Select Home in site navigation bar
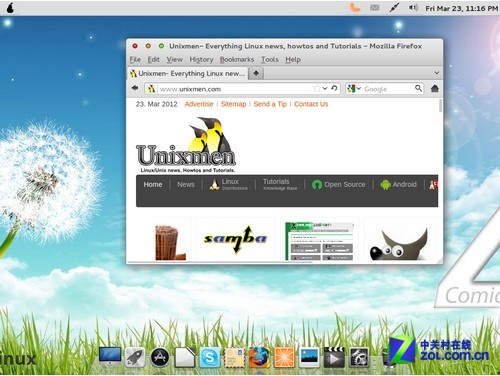500x376 pixels. (x=153, y=184)
